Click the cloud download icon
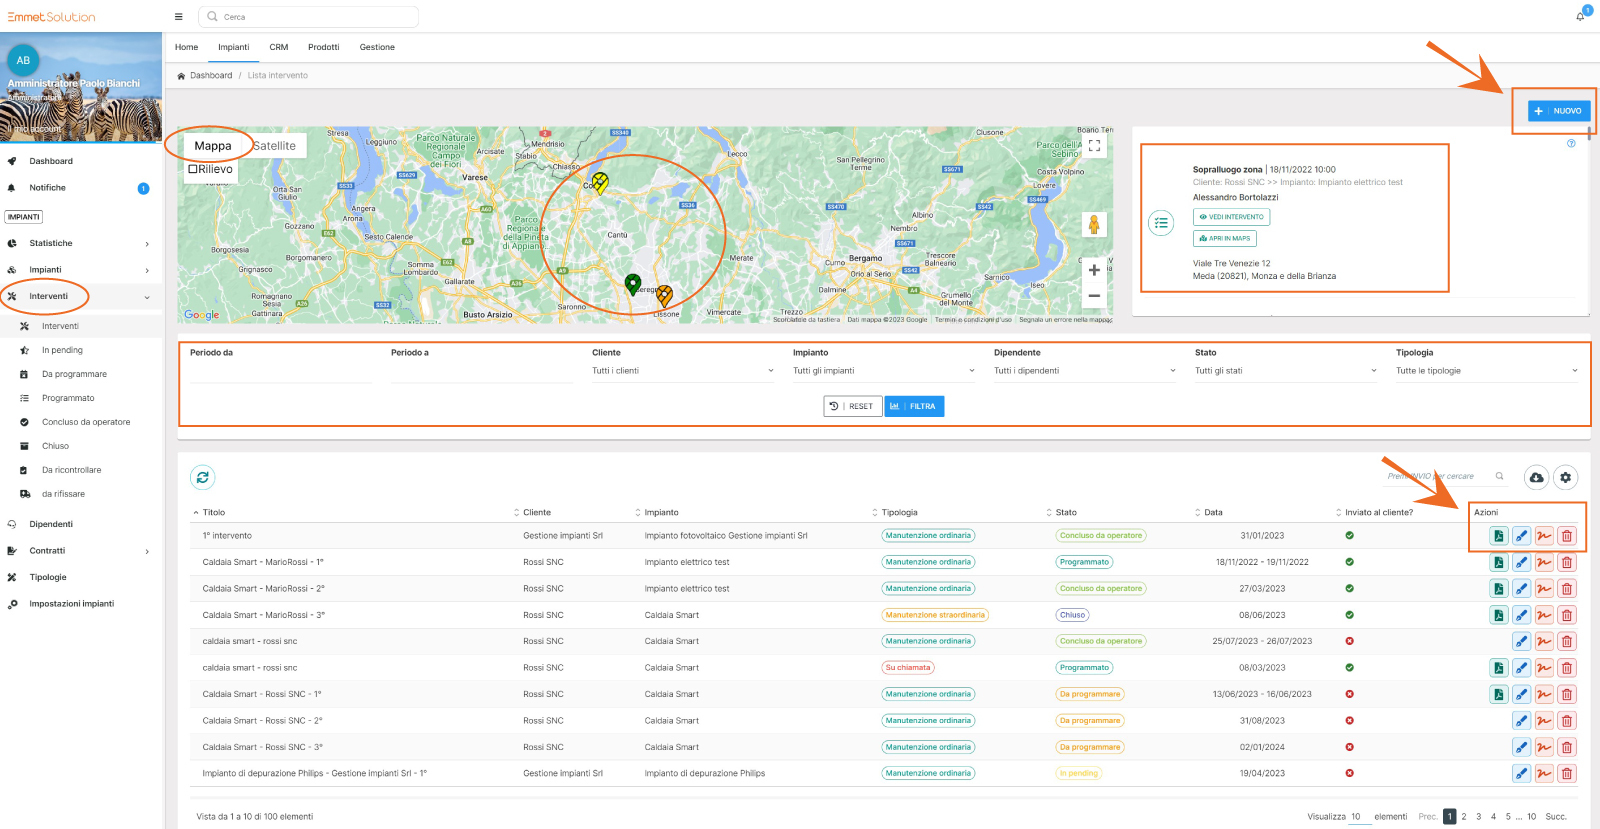This screenshot has width=1600, height=829. tap(1536, 478)
